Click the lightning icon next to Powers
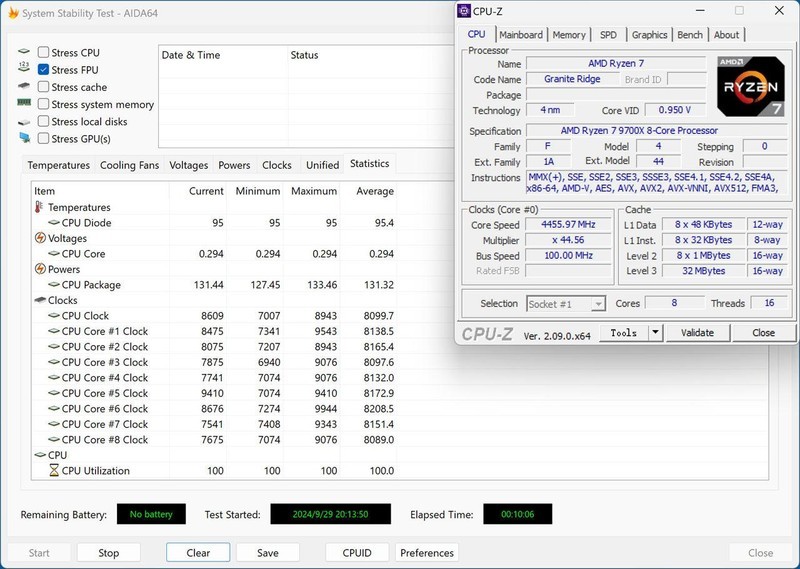Viewport: 800px width, 569px height. point(40,268)
